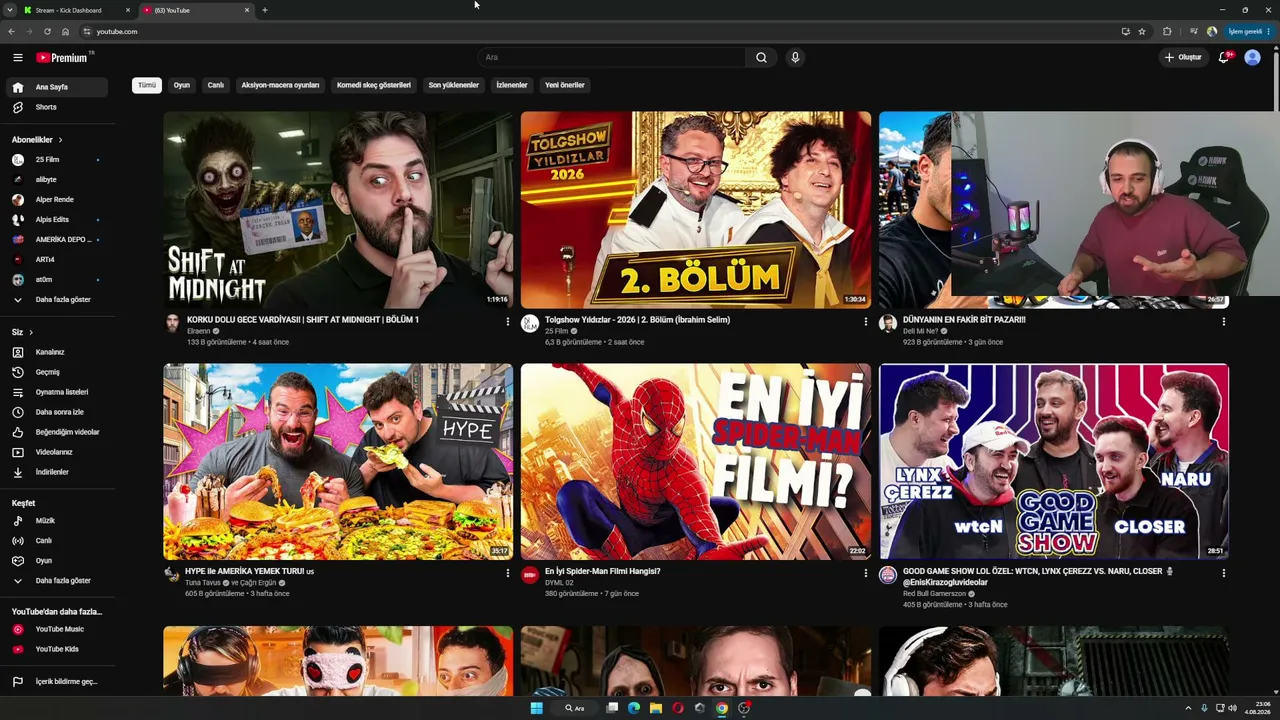Go back with the browser back arrow
Viewport: 1280px width, 720px height.
(x=11, y=32)
